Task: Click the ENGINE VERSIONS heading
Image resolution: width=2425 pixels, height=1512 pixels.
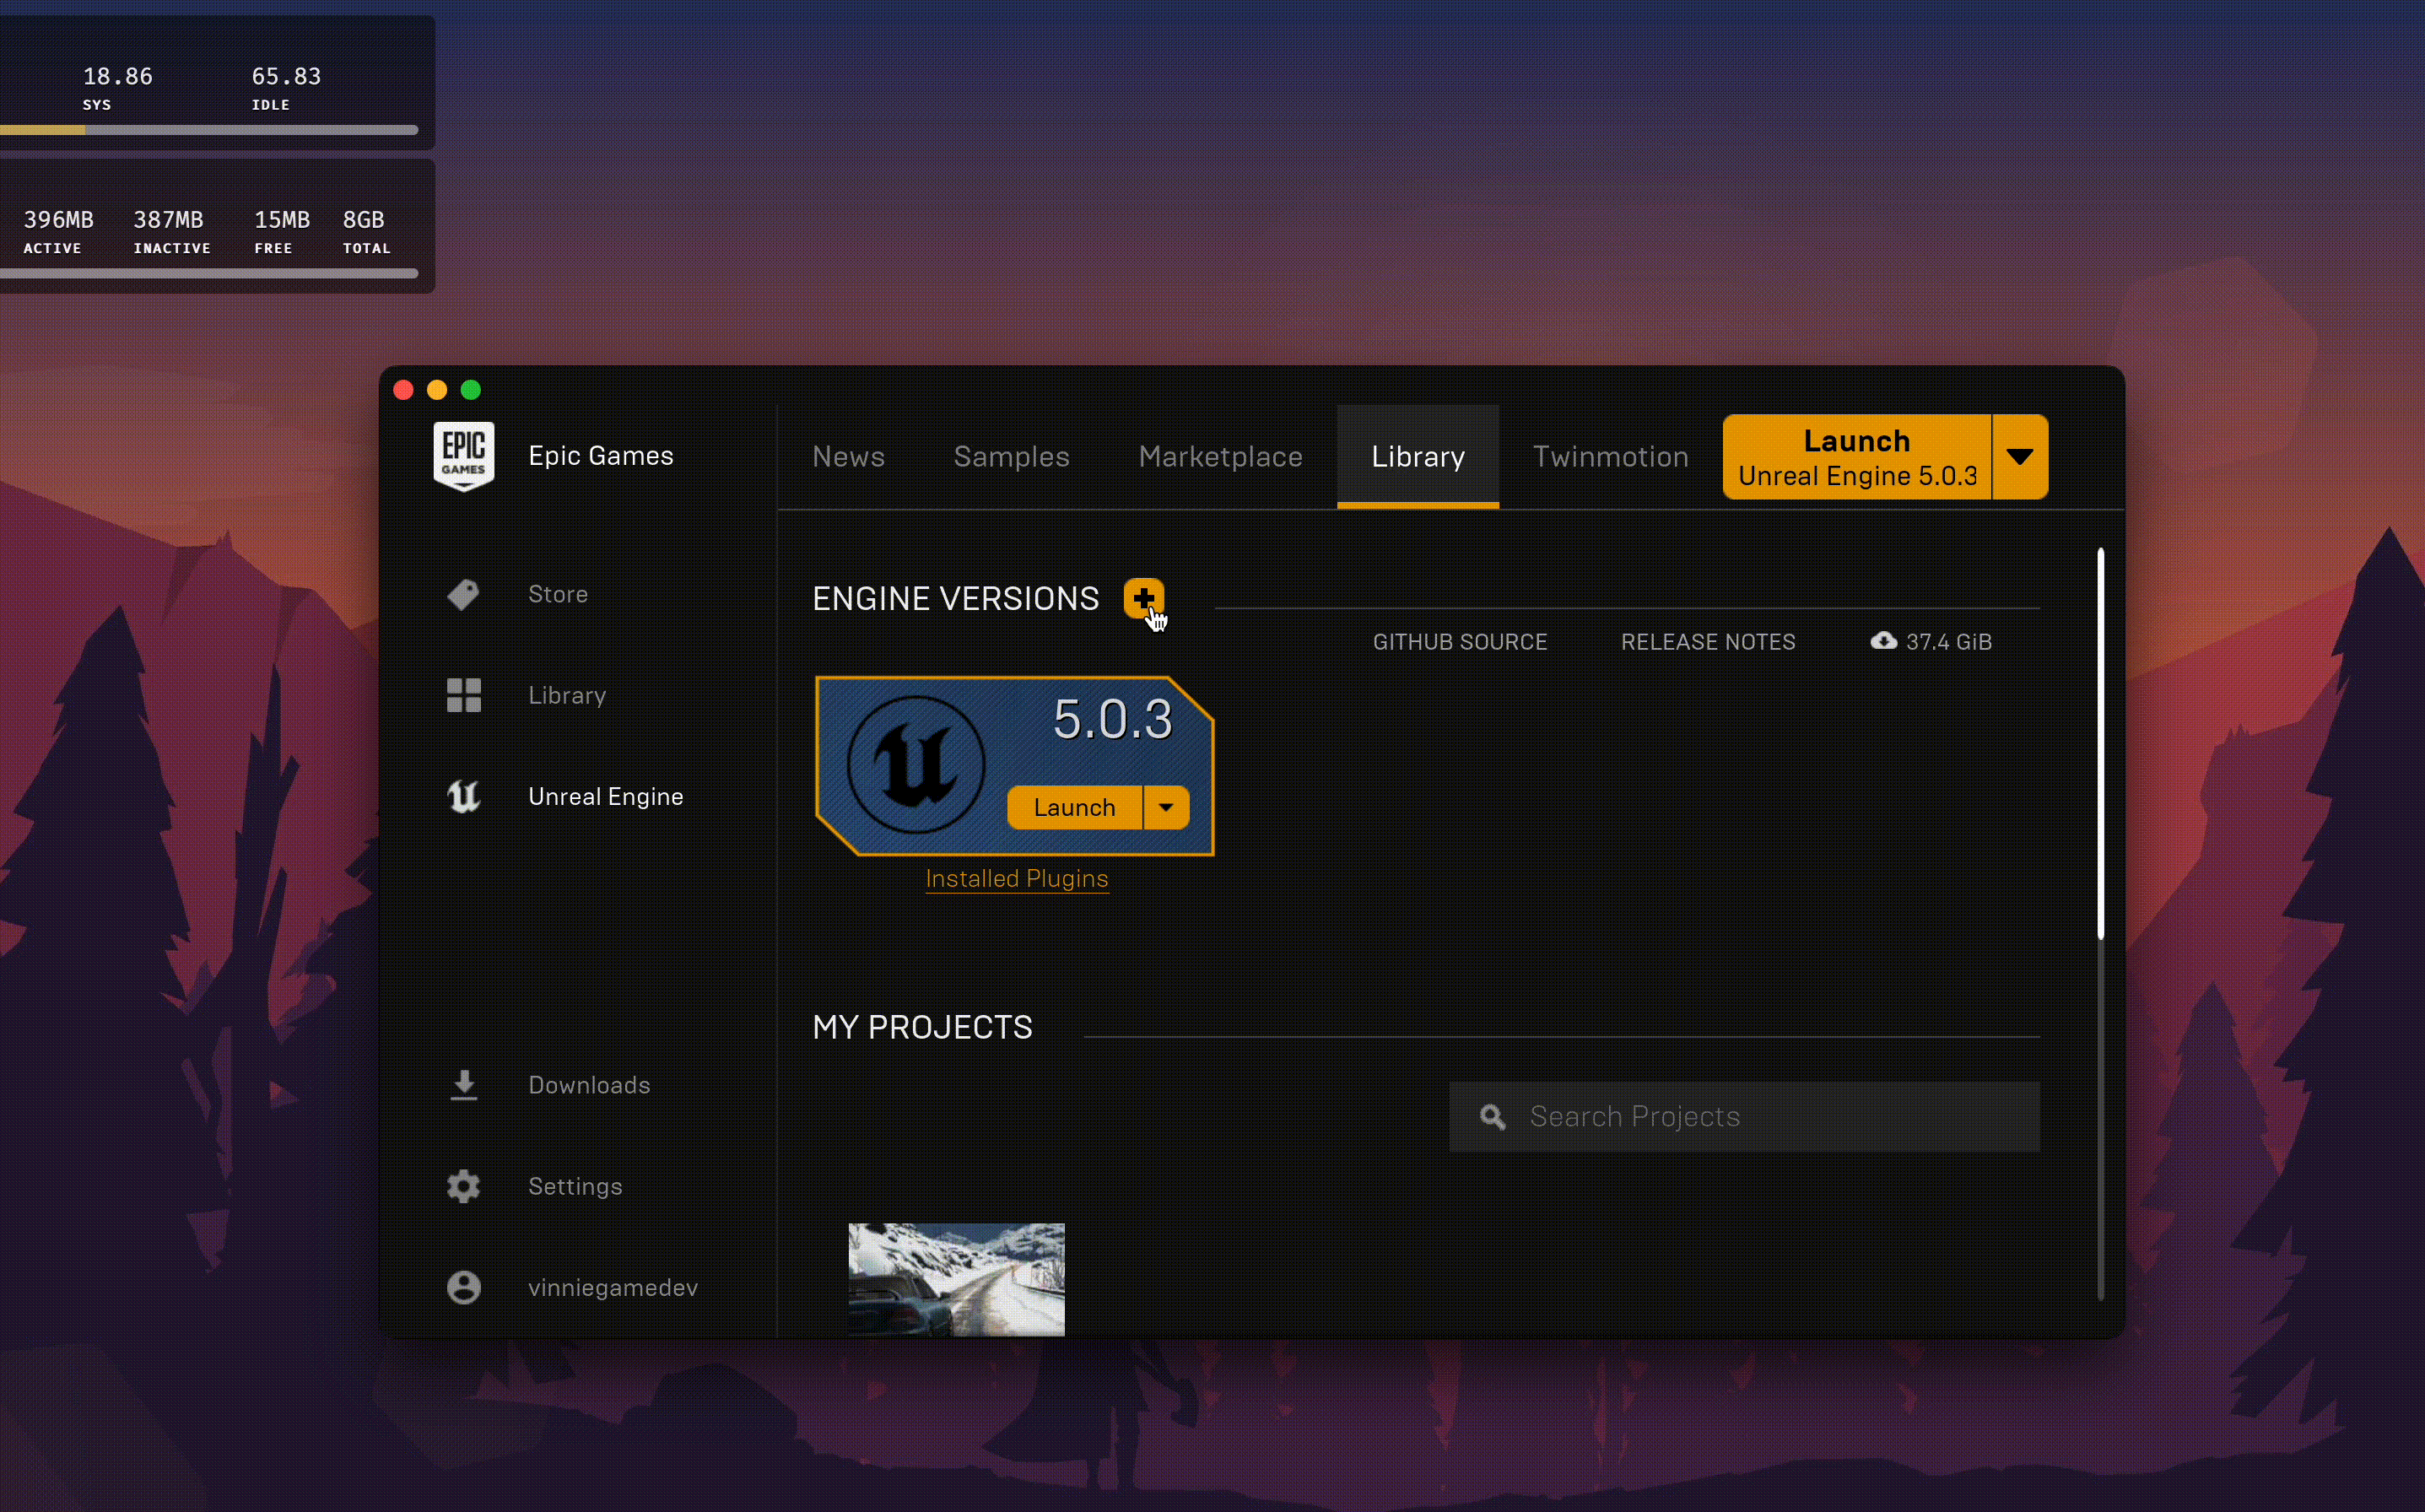Action: 955,598
